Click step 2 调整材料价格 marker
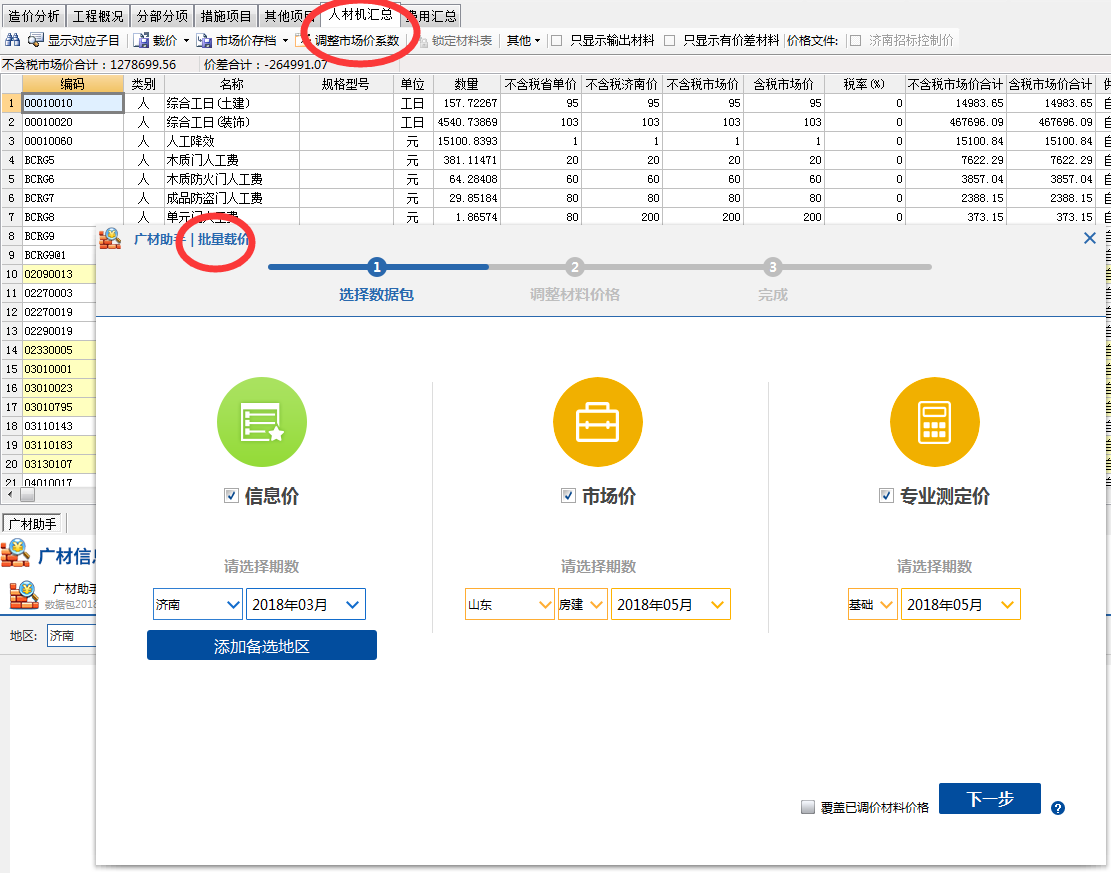1111x873 pixels. (575, 267)
